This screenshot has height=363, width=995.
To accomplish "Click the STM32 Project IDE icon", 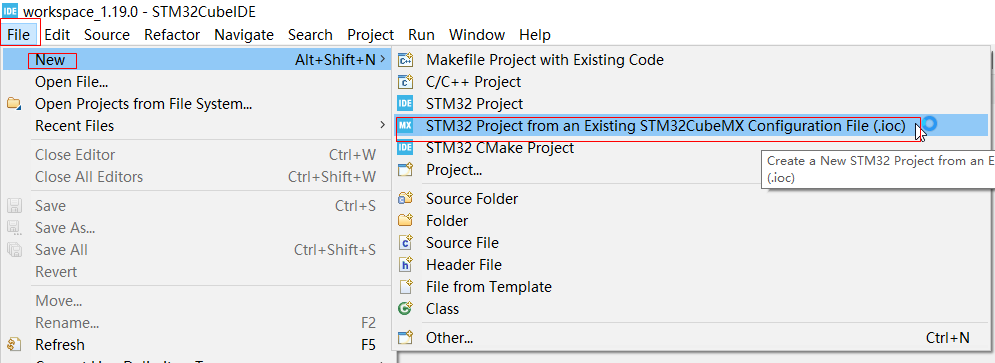I will click(x=405, y=103).
